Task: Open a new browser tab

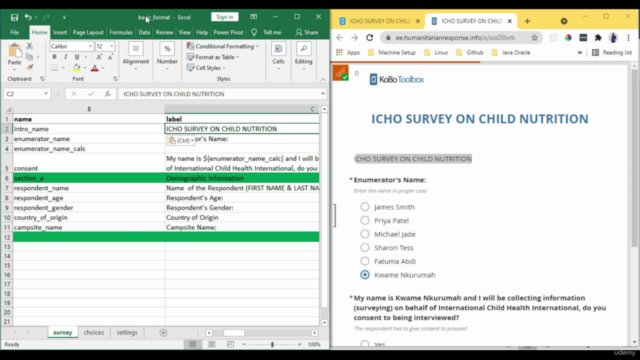Action: point(527,21)
